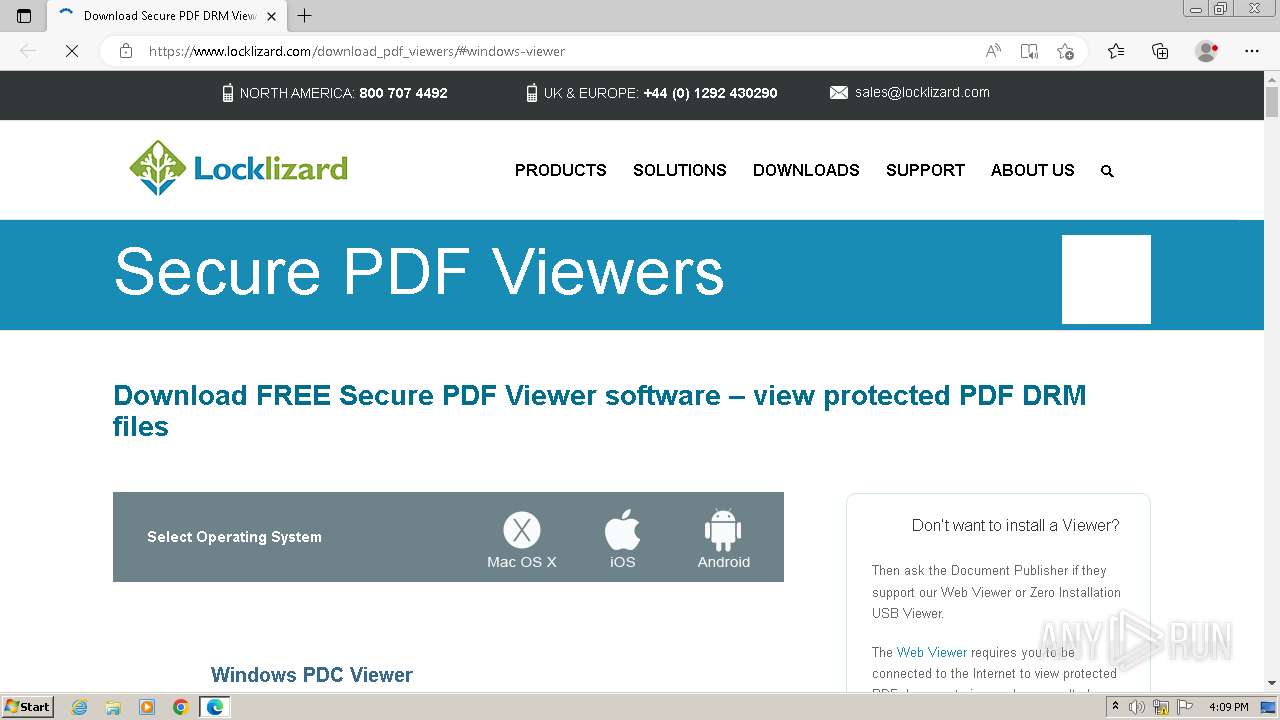This screenshot has width=1280, height=720.
Task: Click the sales@locklizard.com email link
Action: (x=922, y=92)
